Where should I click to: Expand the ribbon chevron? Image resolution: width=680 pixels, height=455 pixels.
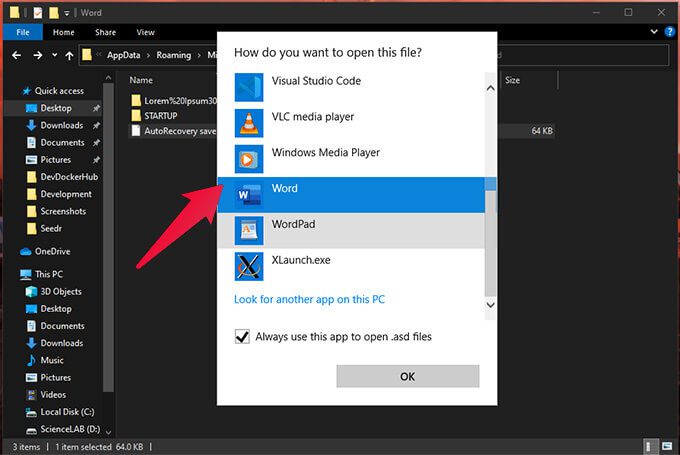(x=654, y=32)
